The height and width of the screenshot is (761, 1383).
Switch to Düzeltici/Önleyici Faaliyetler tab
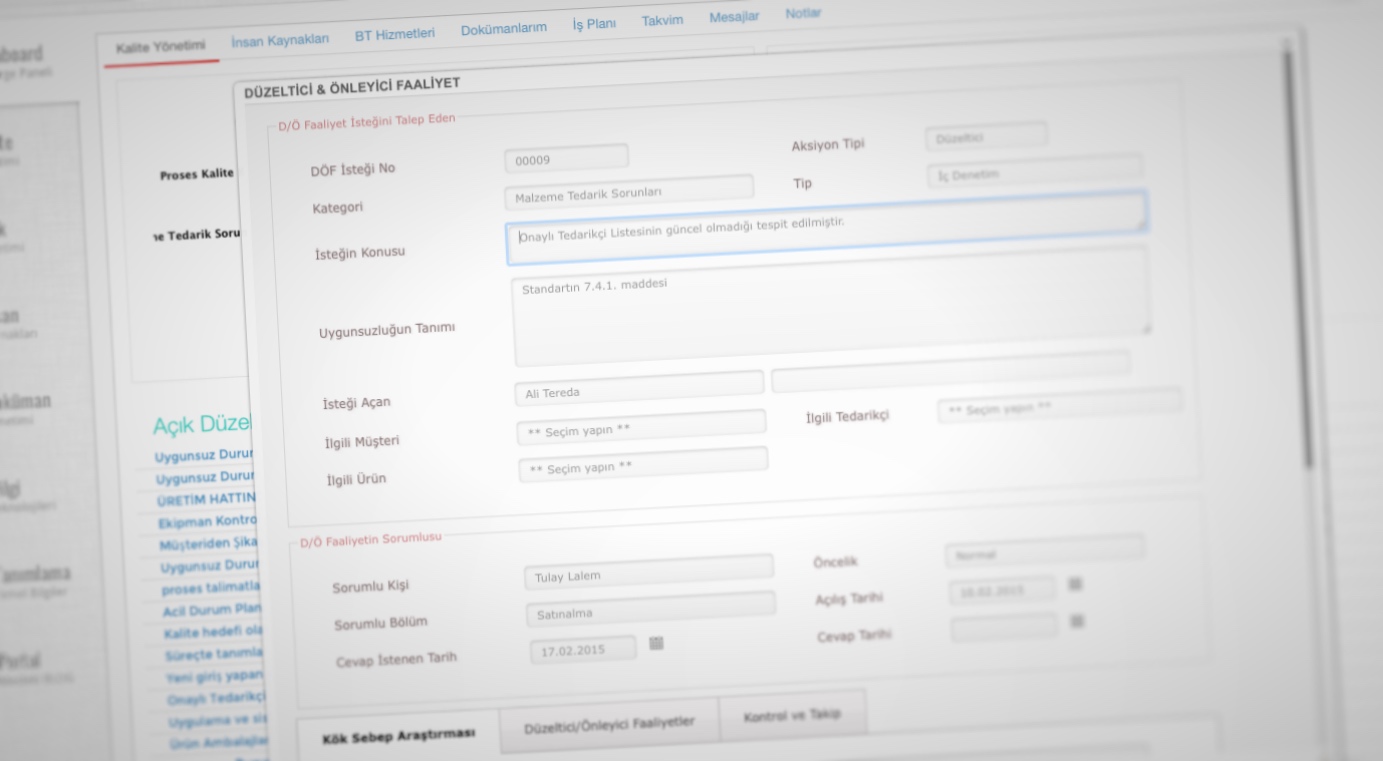608,724
